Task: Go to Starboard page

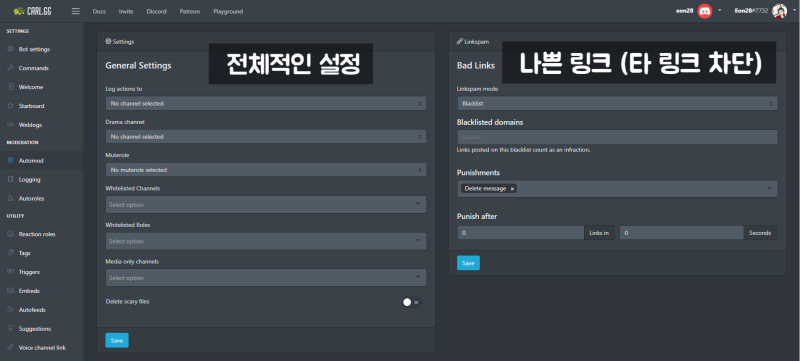Action: click(x=31, y=106)
